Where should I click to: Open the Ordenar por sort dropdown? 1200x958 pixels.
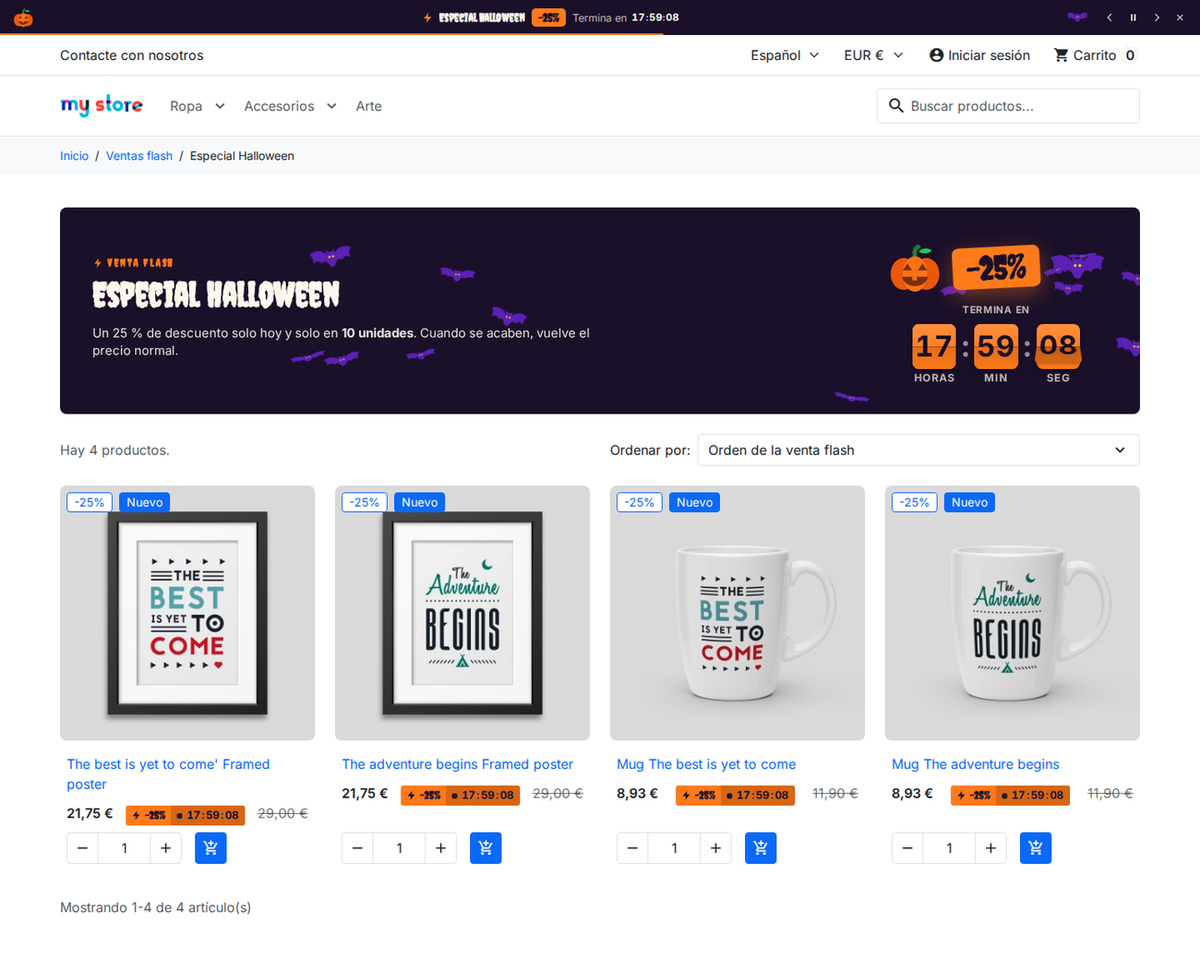click(918, 450)
